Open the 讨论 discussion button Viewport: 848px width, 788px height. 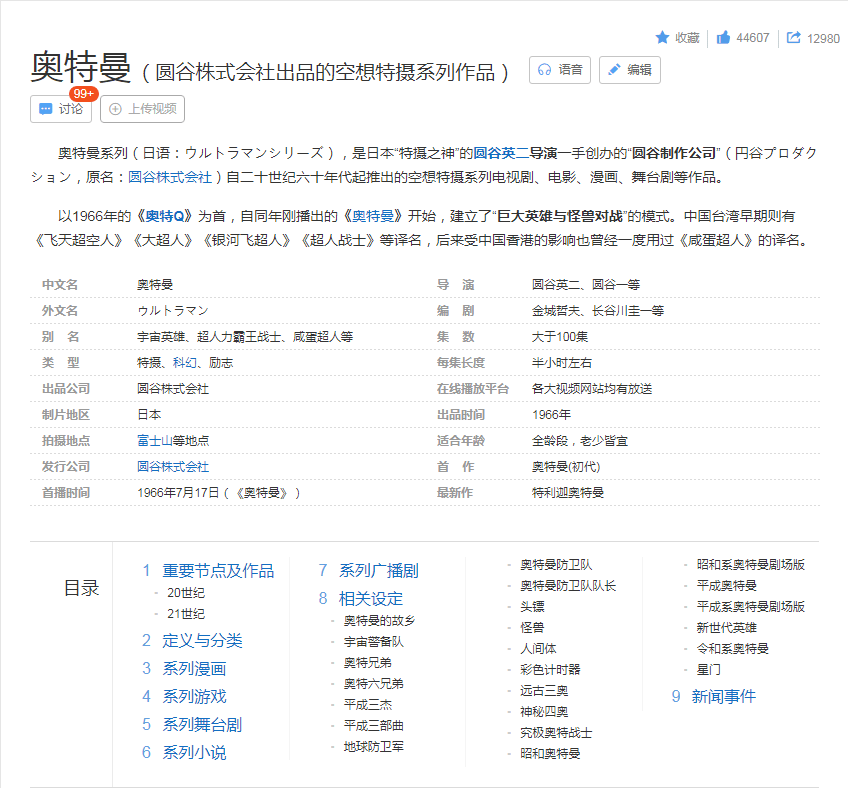coord(61,109)
